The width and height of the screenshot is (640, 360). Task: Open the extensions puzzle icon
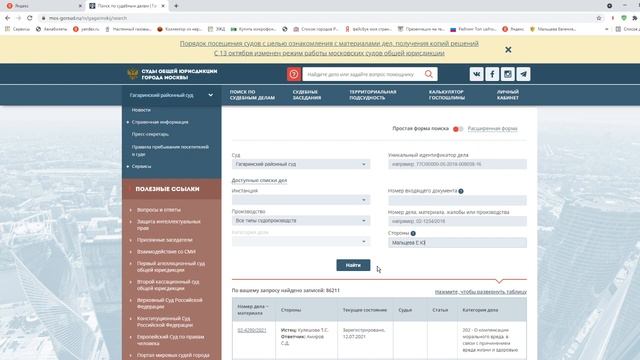click(635, 18)
